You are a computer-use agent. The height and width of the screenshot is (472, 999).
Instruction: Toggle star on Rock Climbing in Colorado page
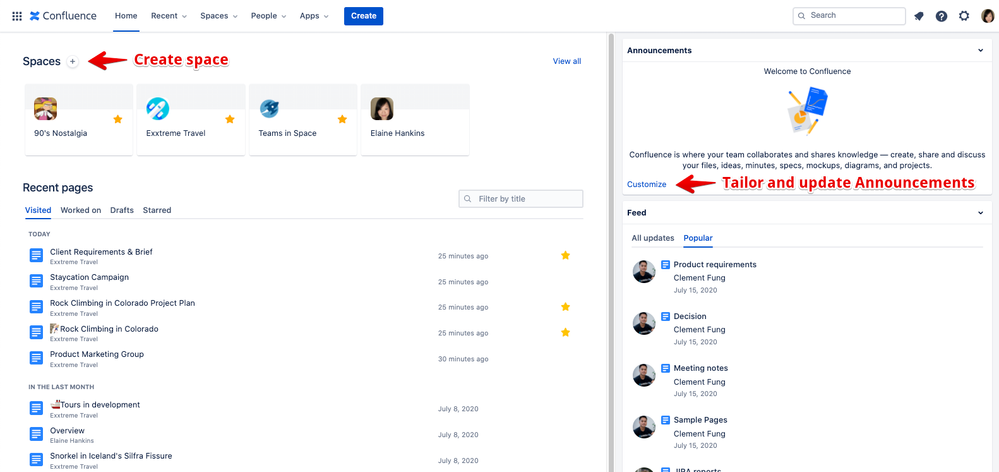[565, 332]
